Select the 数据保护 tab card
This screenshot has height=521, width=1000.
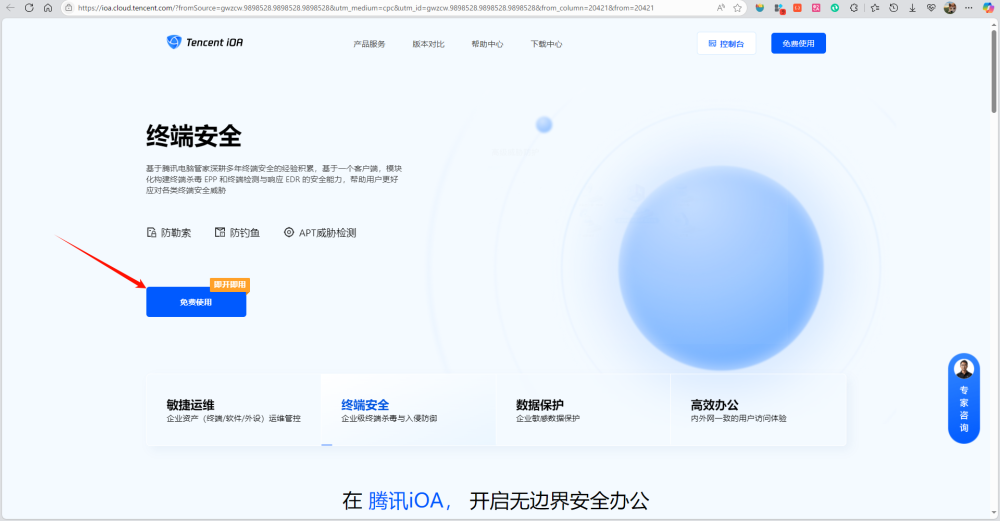(x=583, y=410)
